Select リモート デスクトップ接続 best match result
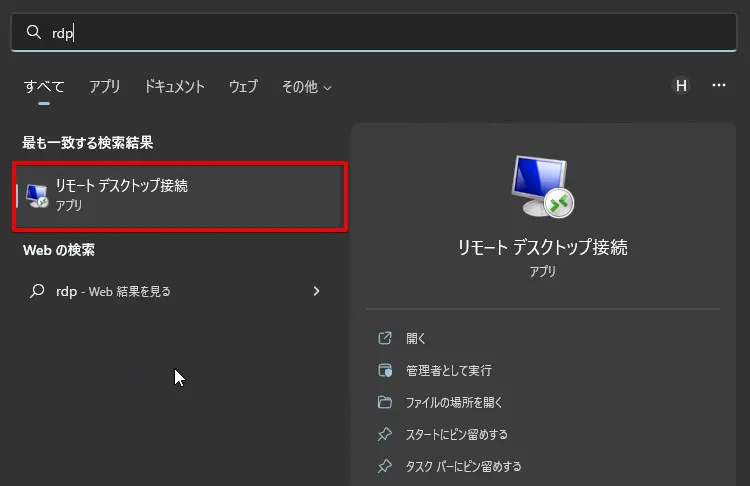The height and width of the screenshot is (486, 750). (x=180, y=195)
